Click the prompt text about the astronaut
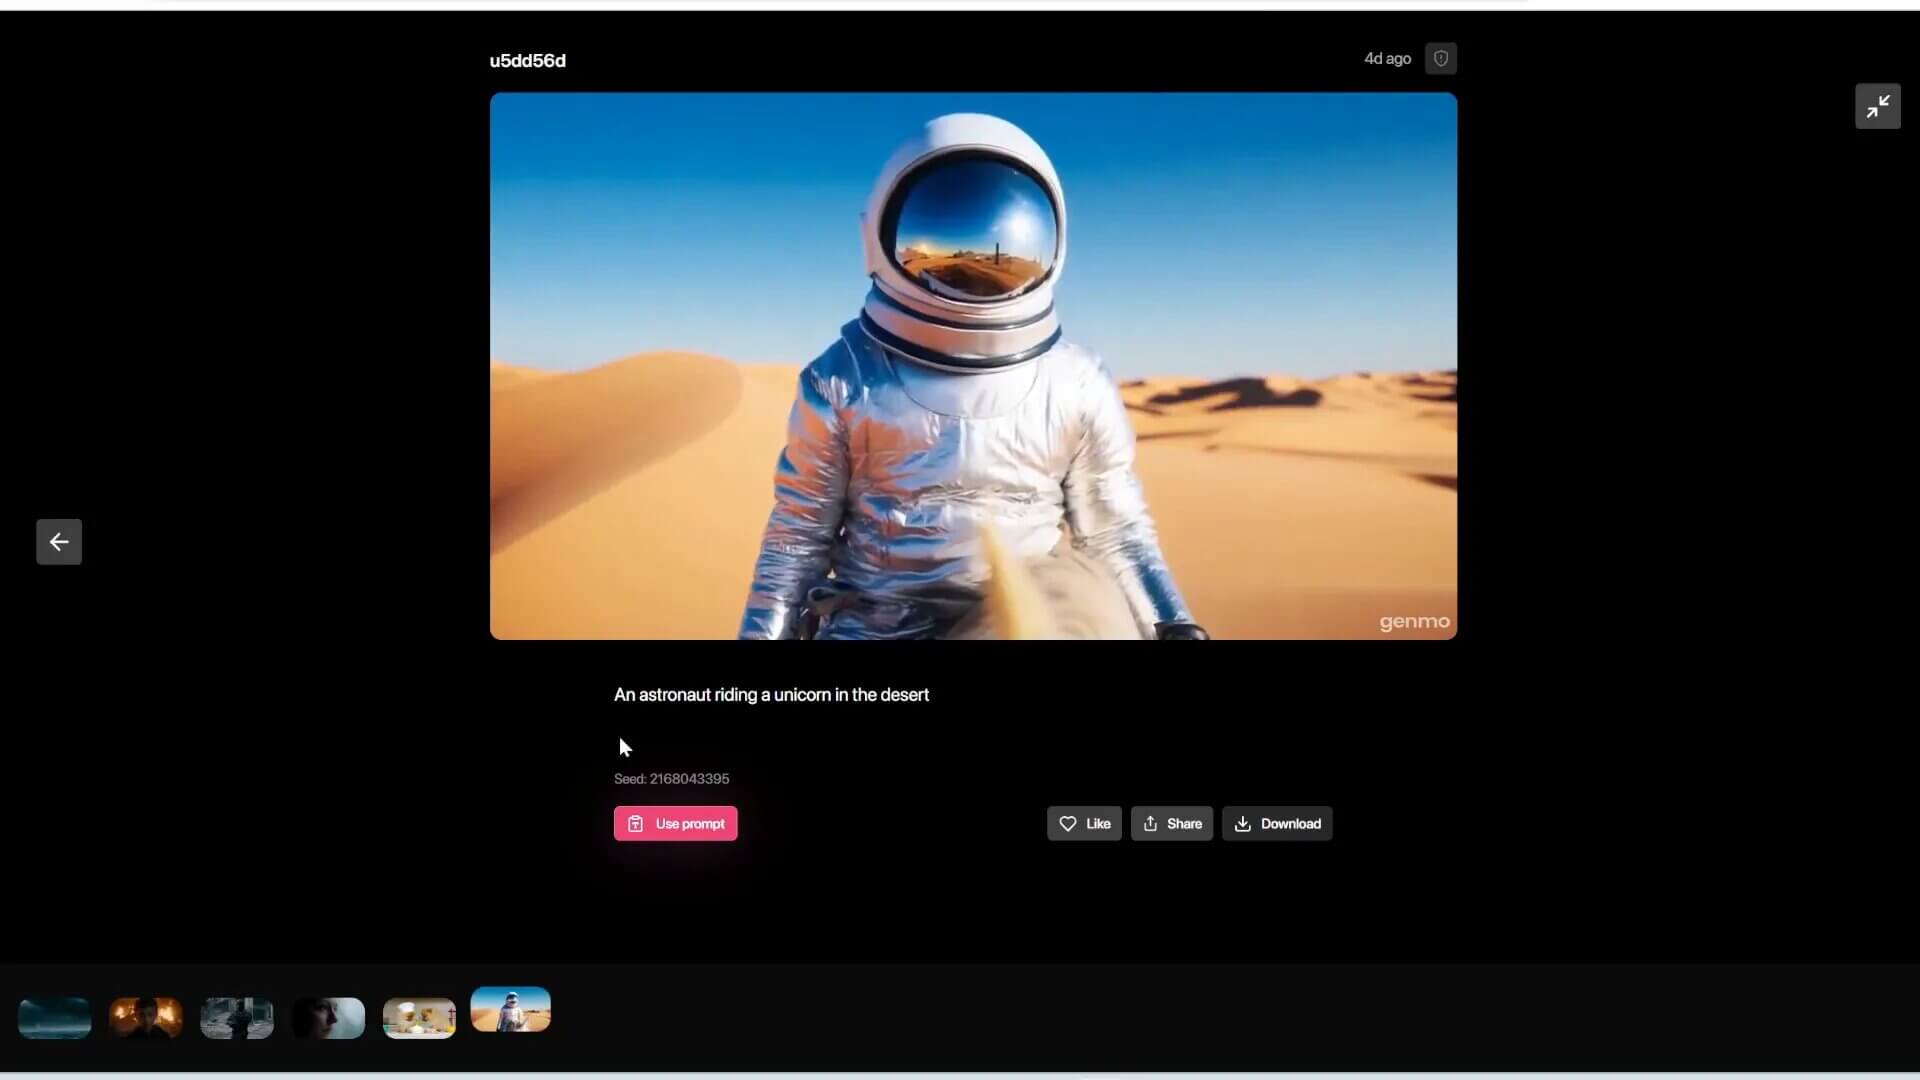 pos(770,695)
